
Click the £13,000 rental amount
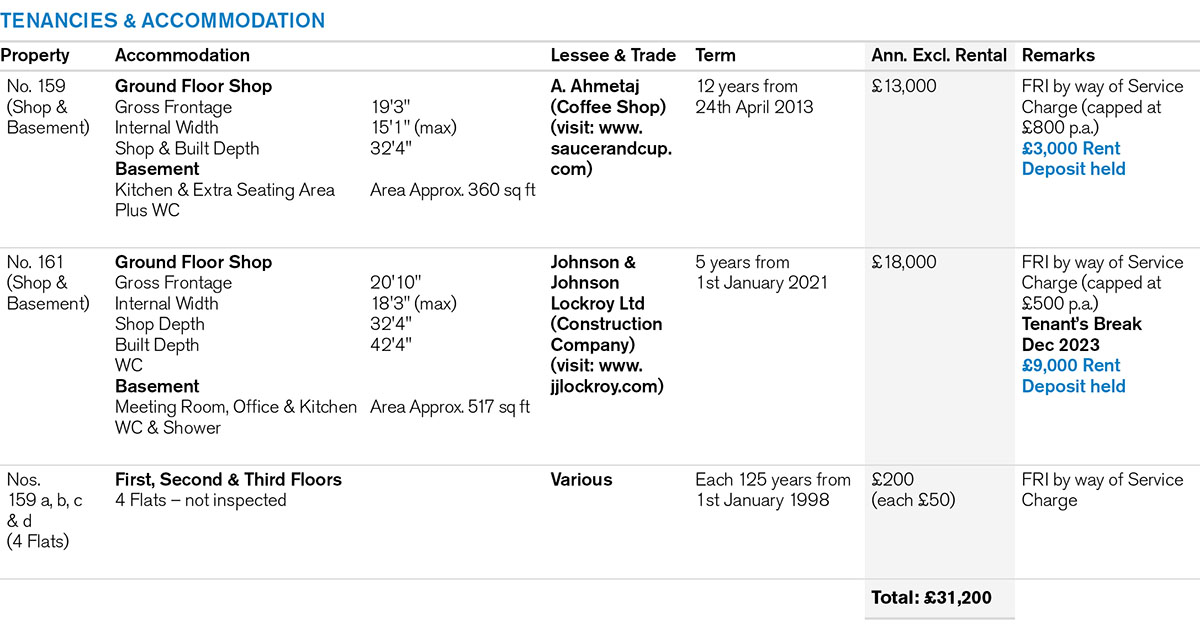(904, 86)
